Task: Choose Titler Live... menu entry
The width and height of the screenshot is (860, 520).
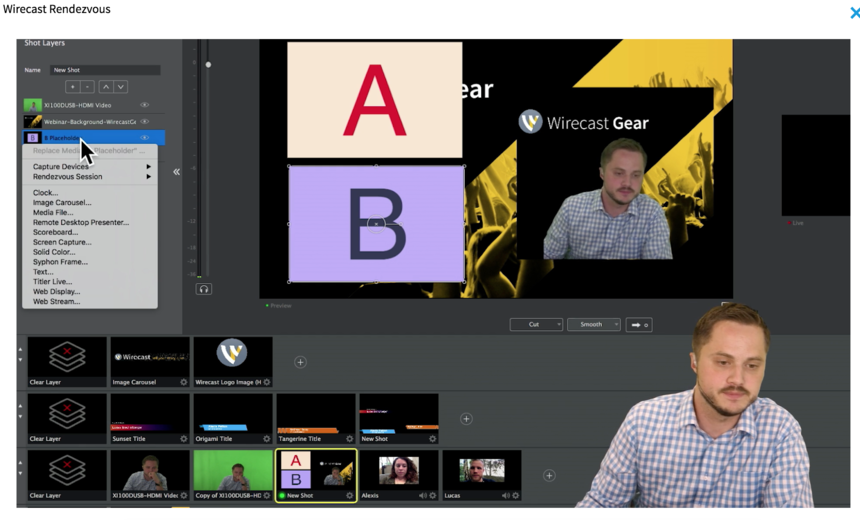Action: pyautogui.click(x=52, y=281)
